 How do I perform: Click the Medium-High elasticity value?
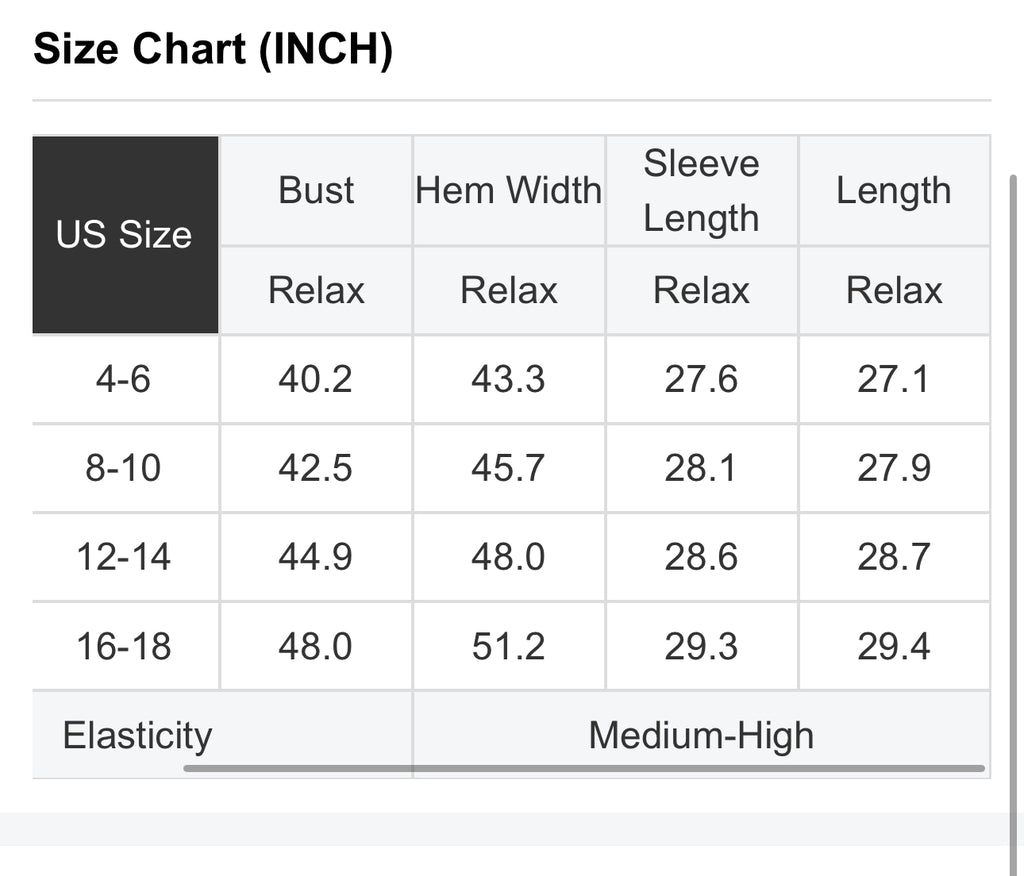pos(701,735)
